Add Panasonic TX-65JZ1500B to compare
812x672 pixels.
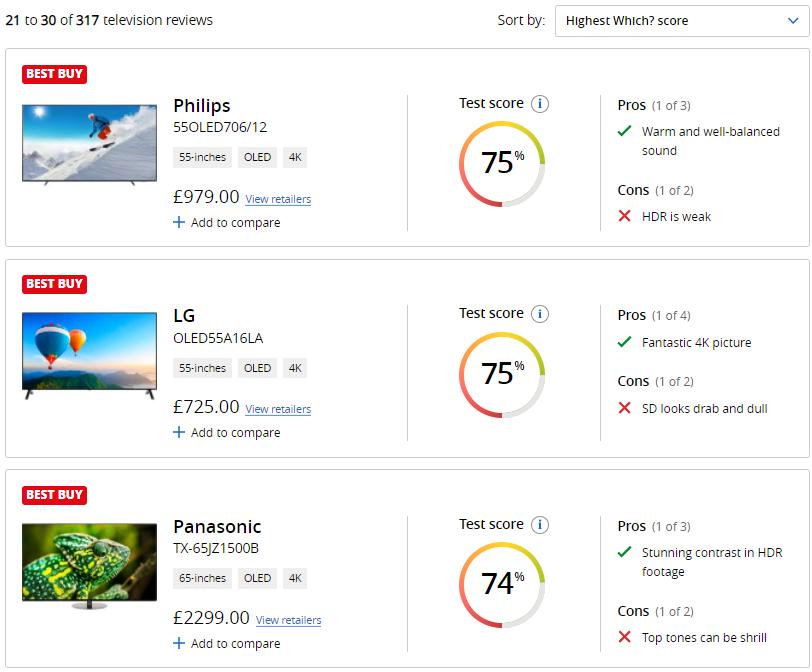tap(227, 644)
